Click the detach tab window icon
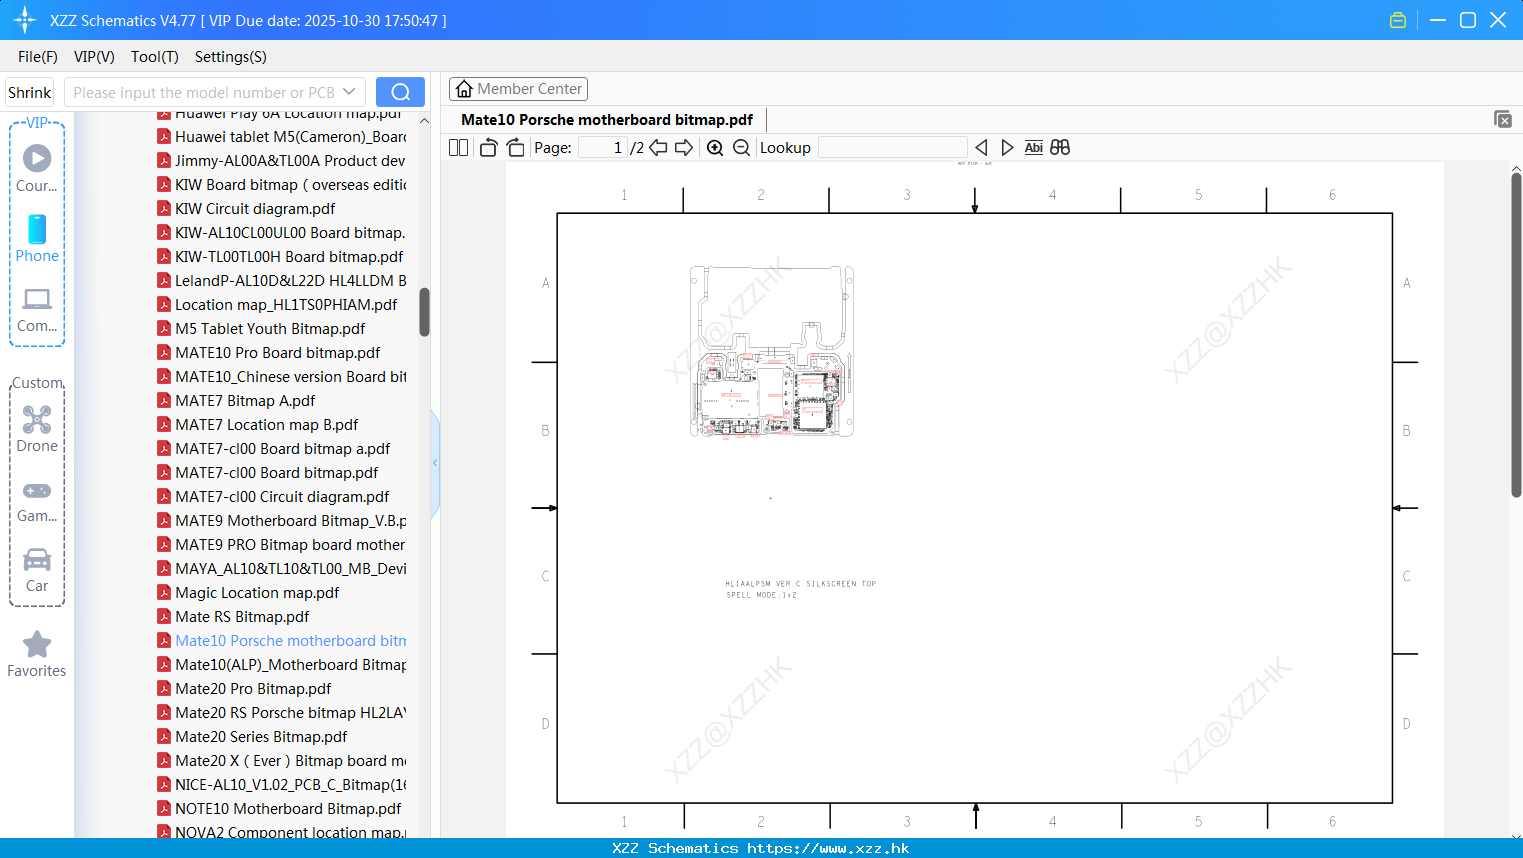Image resolution: width=1523 pixels, height=858 pixels. point(1502,119)
